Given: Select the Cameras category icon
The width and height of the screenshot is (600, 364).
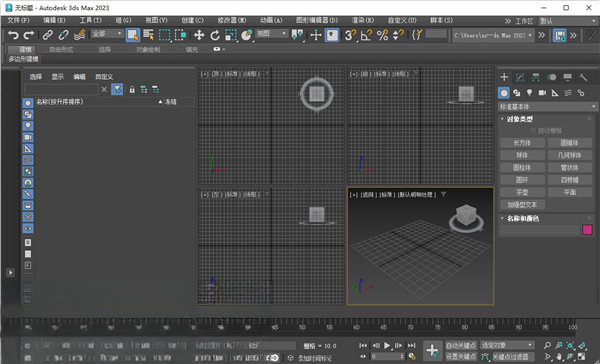Looking at the screenshot, I should point(542,93).
